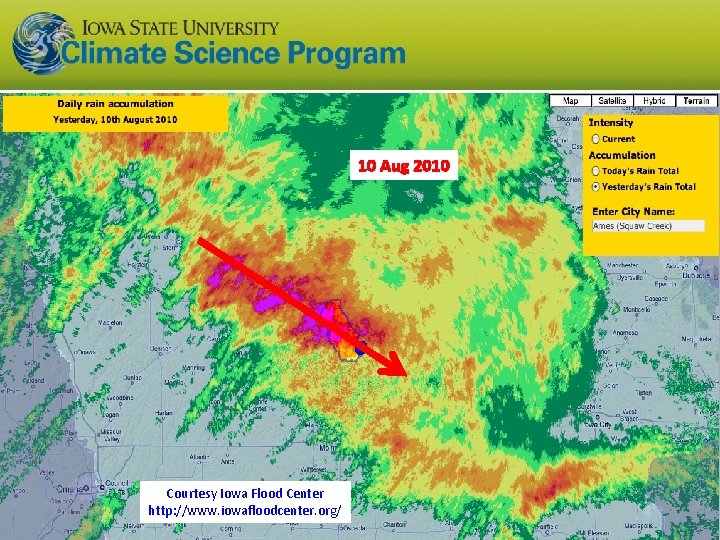This screenshot has height=540, width=720.
Task: Click the Accumulation heading in panel
Action: [622, 155]
